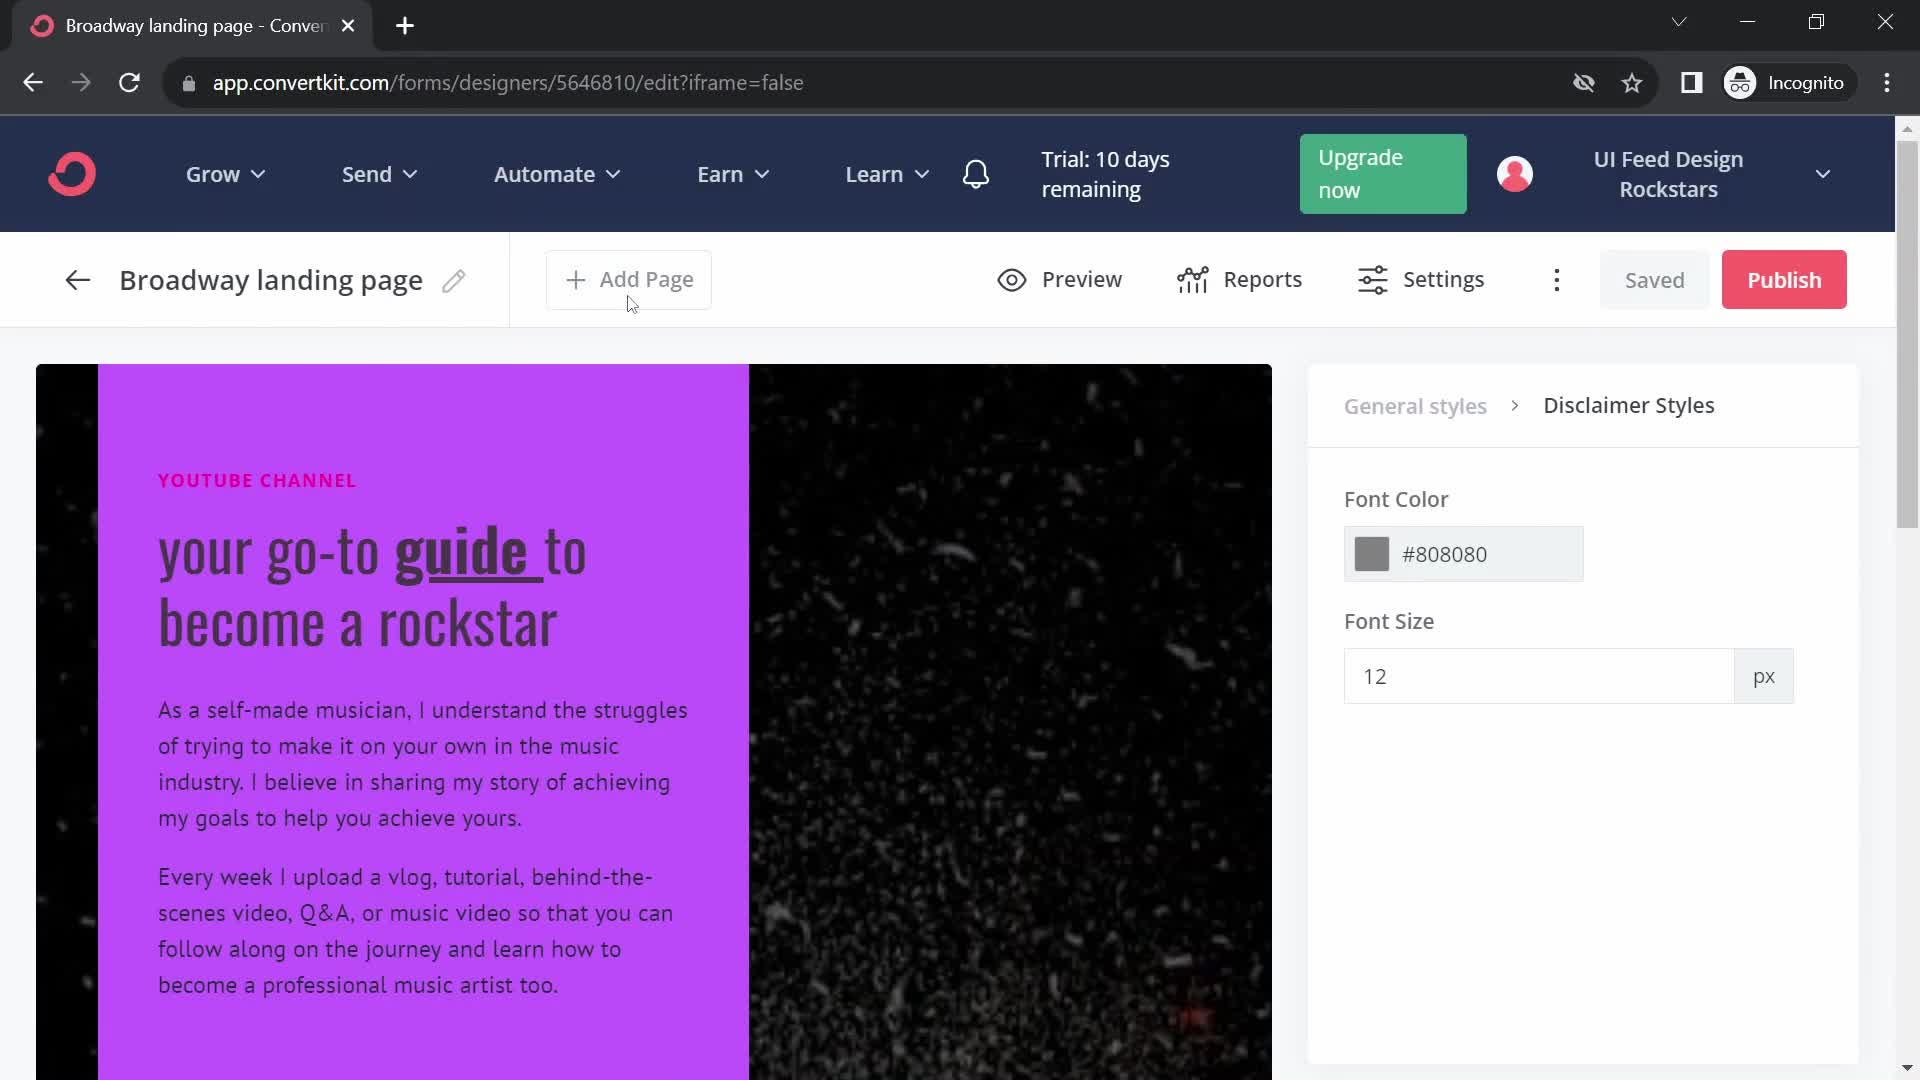Click the bell notification icon
This screenshot has height=1080, width=1920.
pyautogui.click(x=976, y=173)
